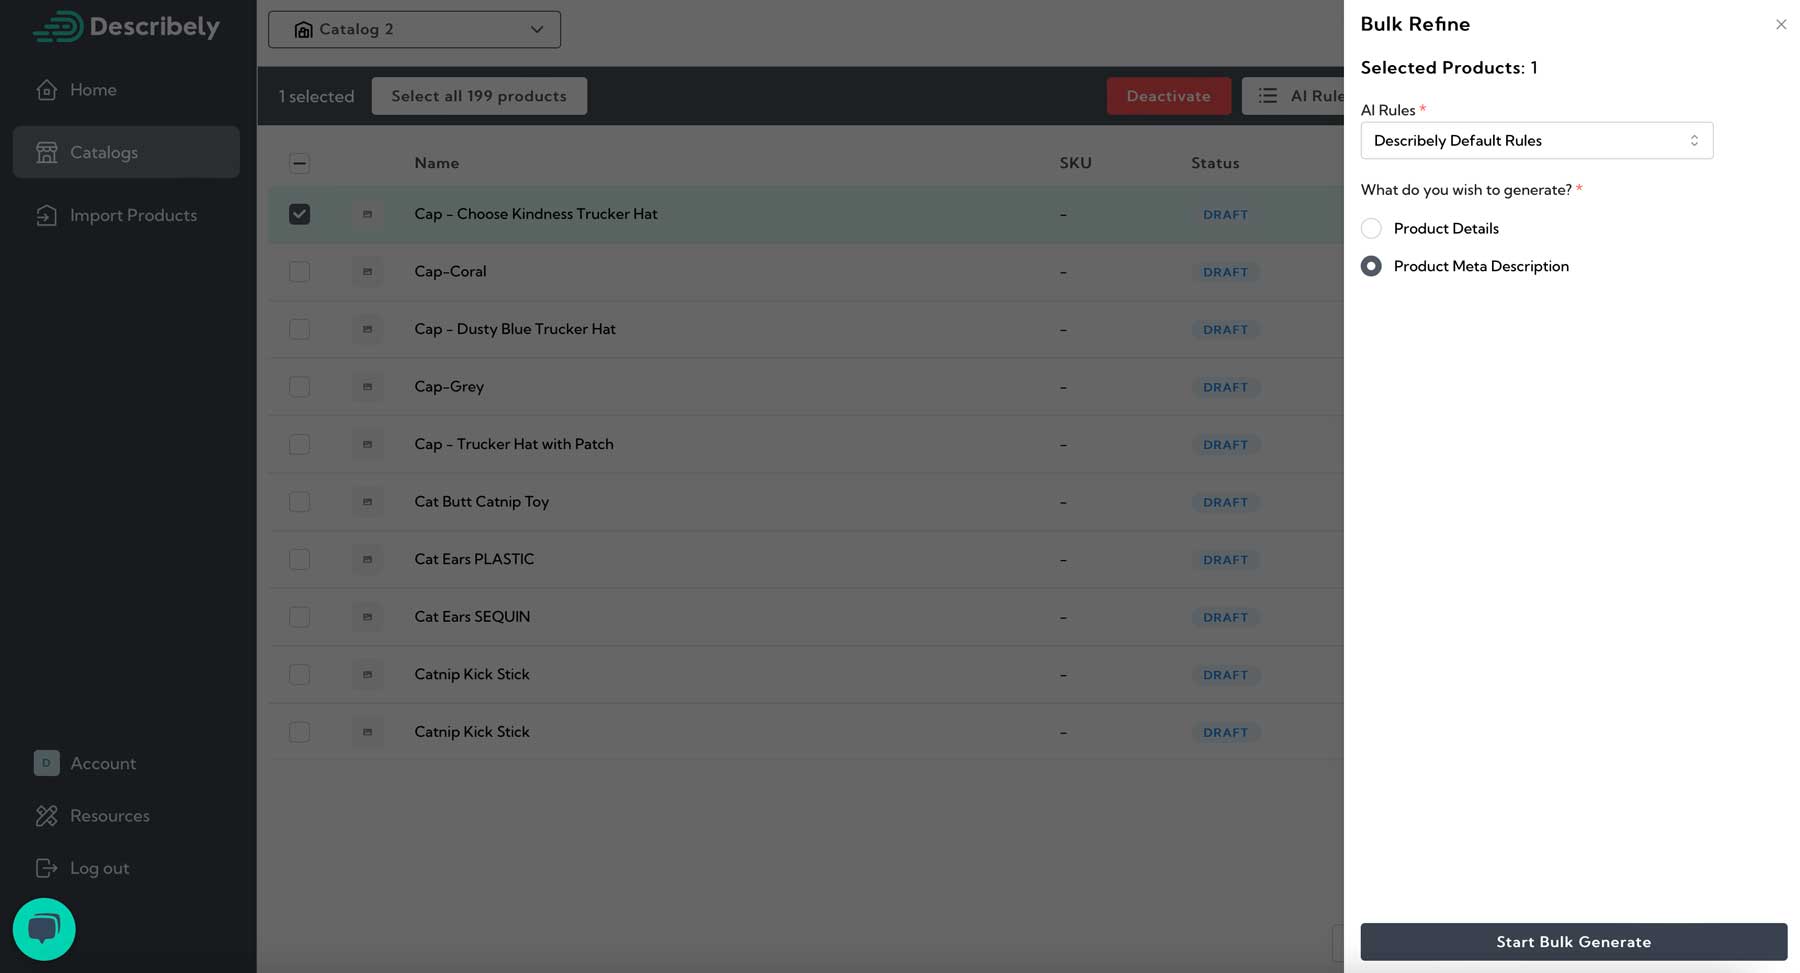The image size is (1800, 973).
Task: Click the Describely logo icon
Action: [58, 26]
